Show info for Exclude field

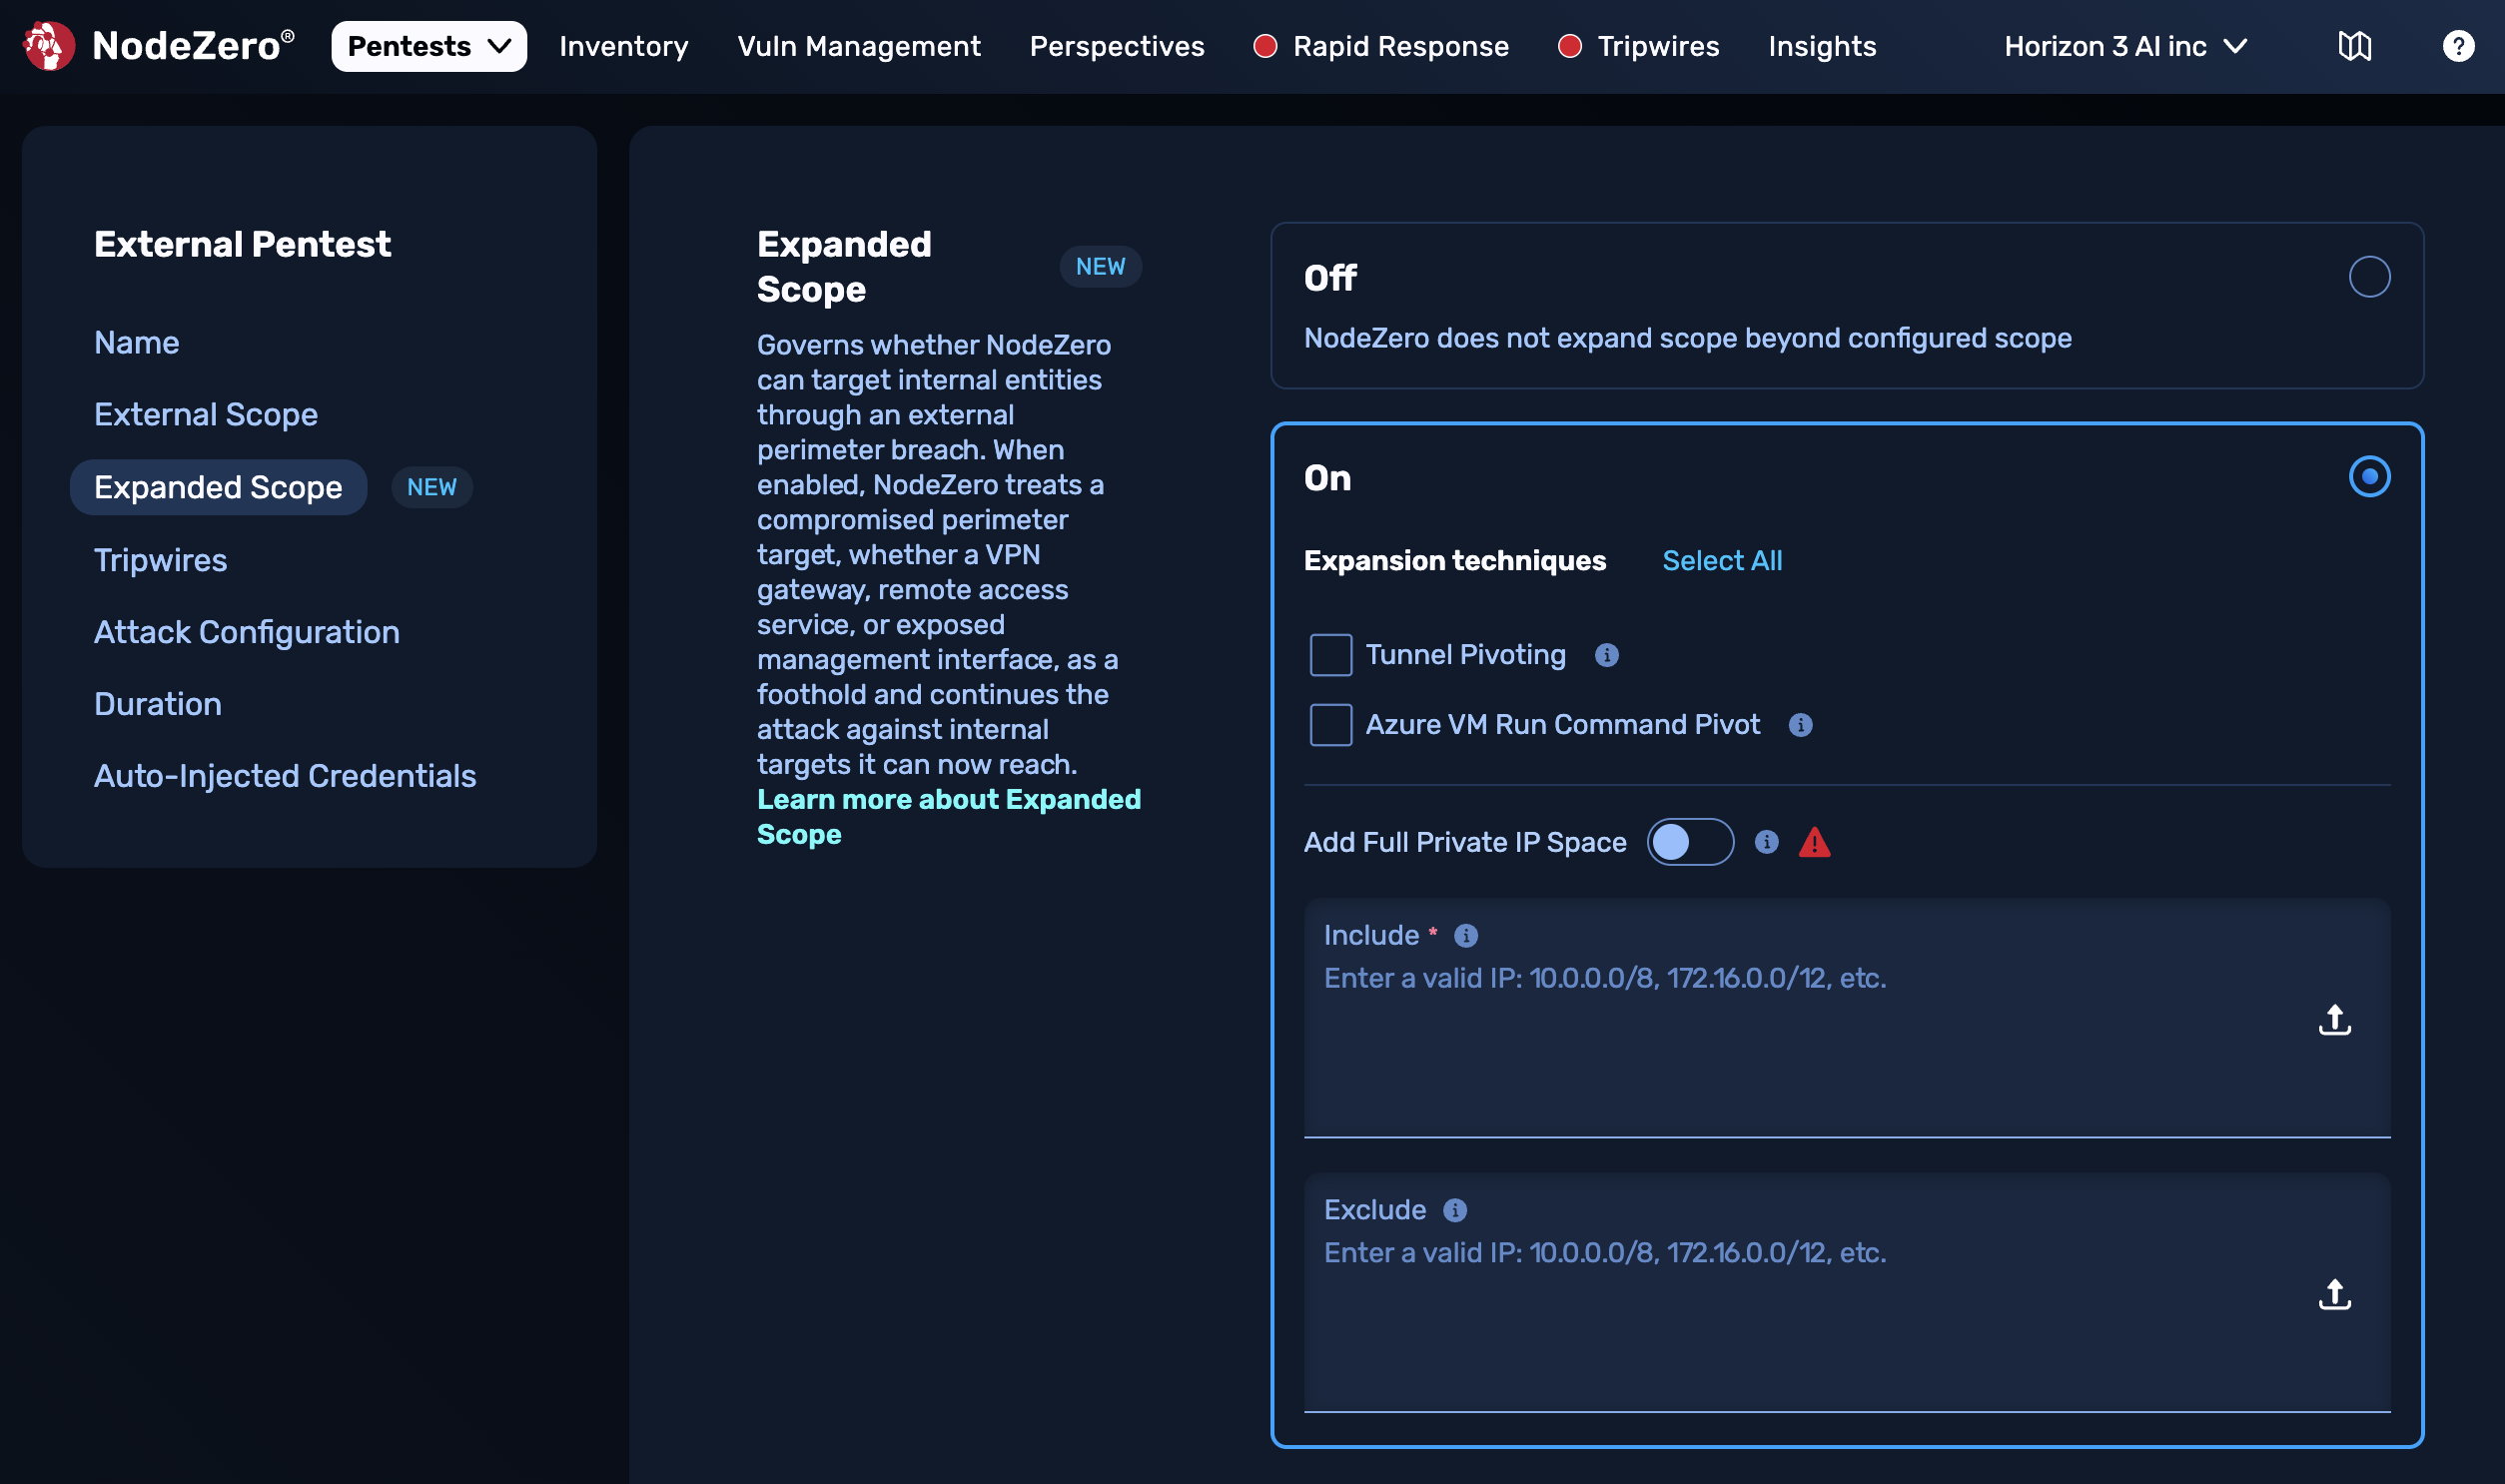click(x=1454, y=1210)
